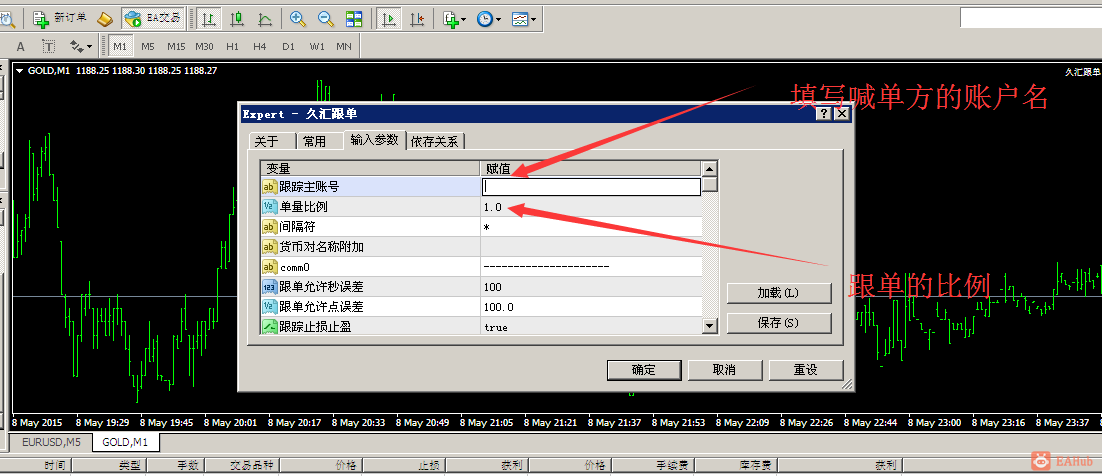Confirm settings with 确定
Viewport: 1102px width, 476px height.
[644, 370]
